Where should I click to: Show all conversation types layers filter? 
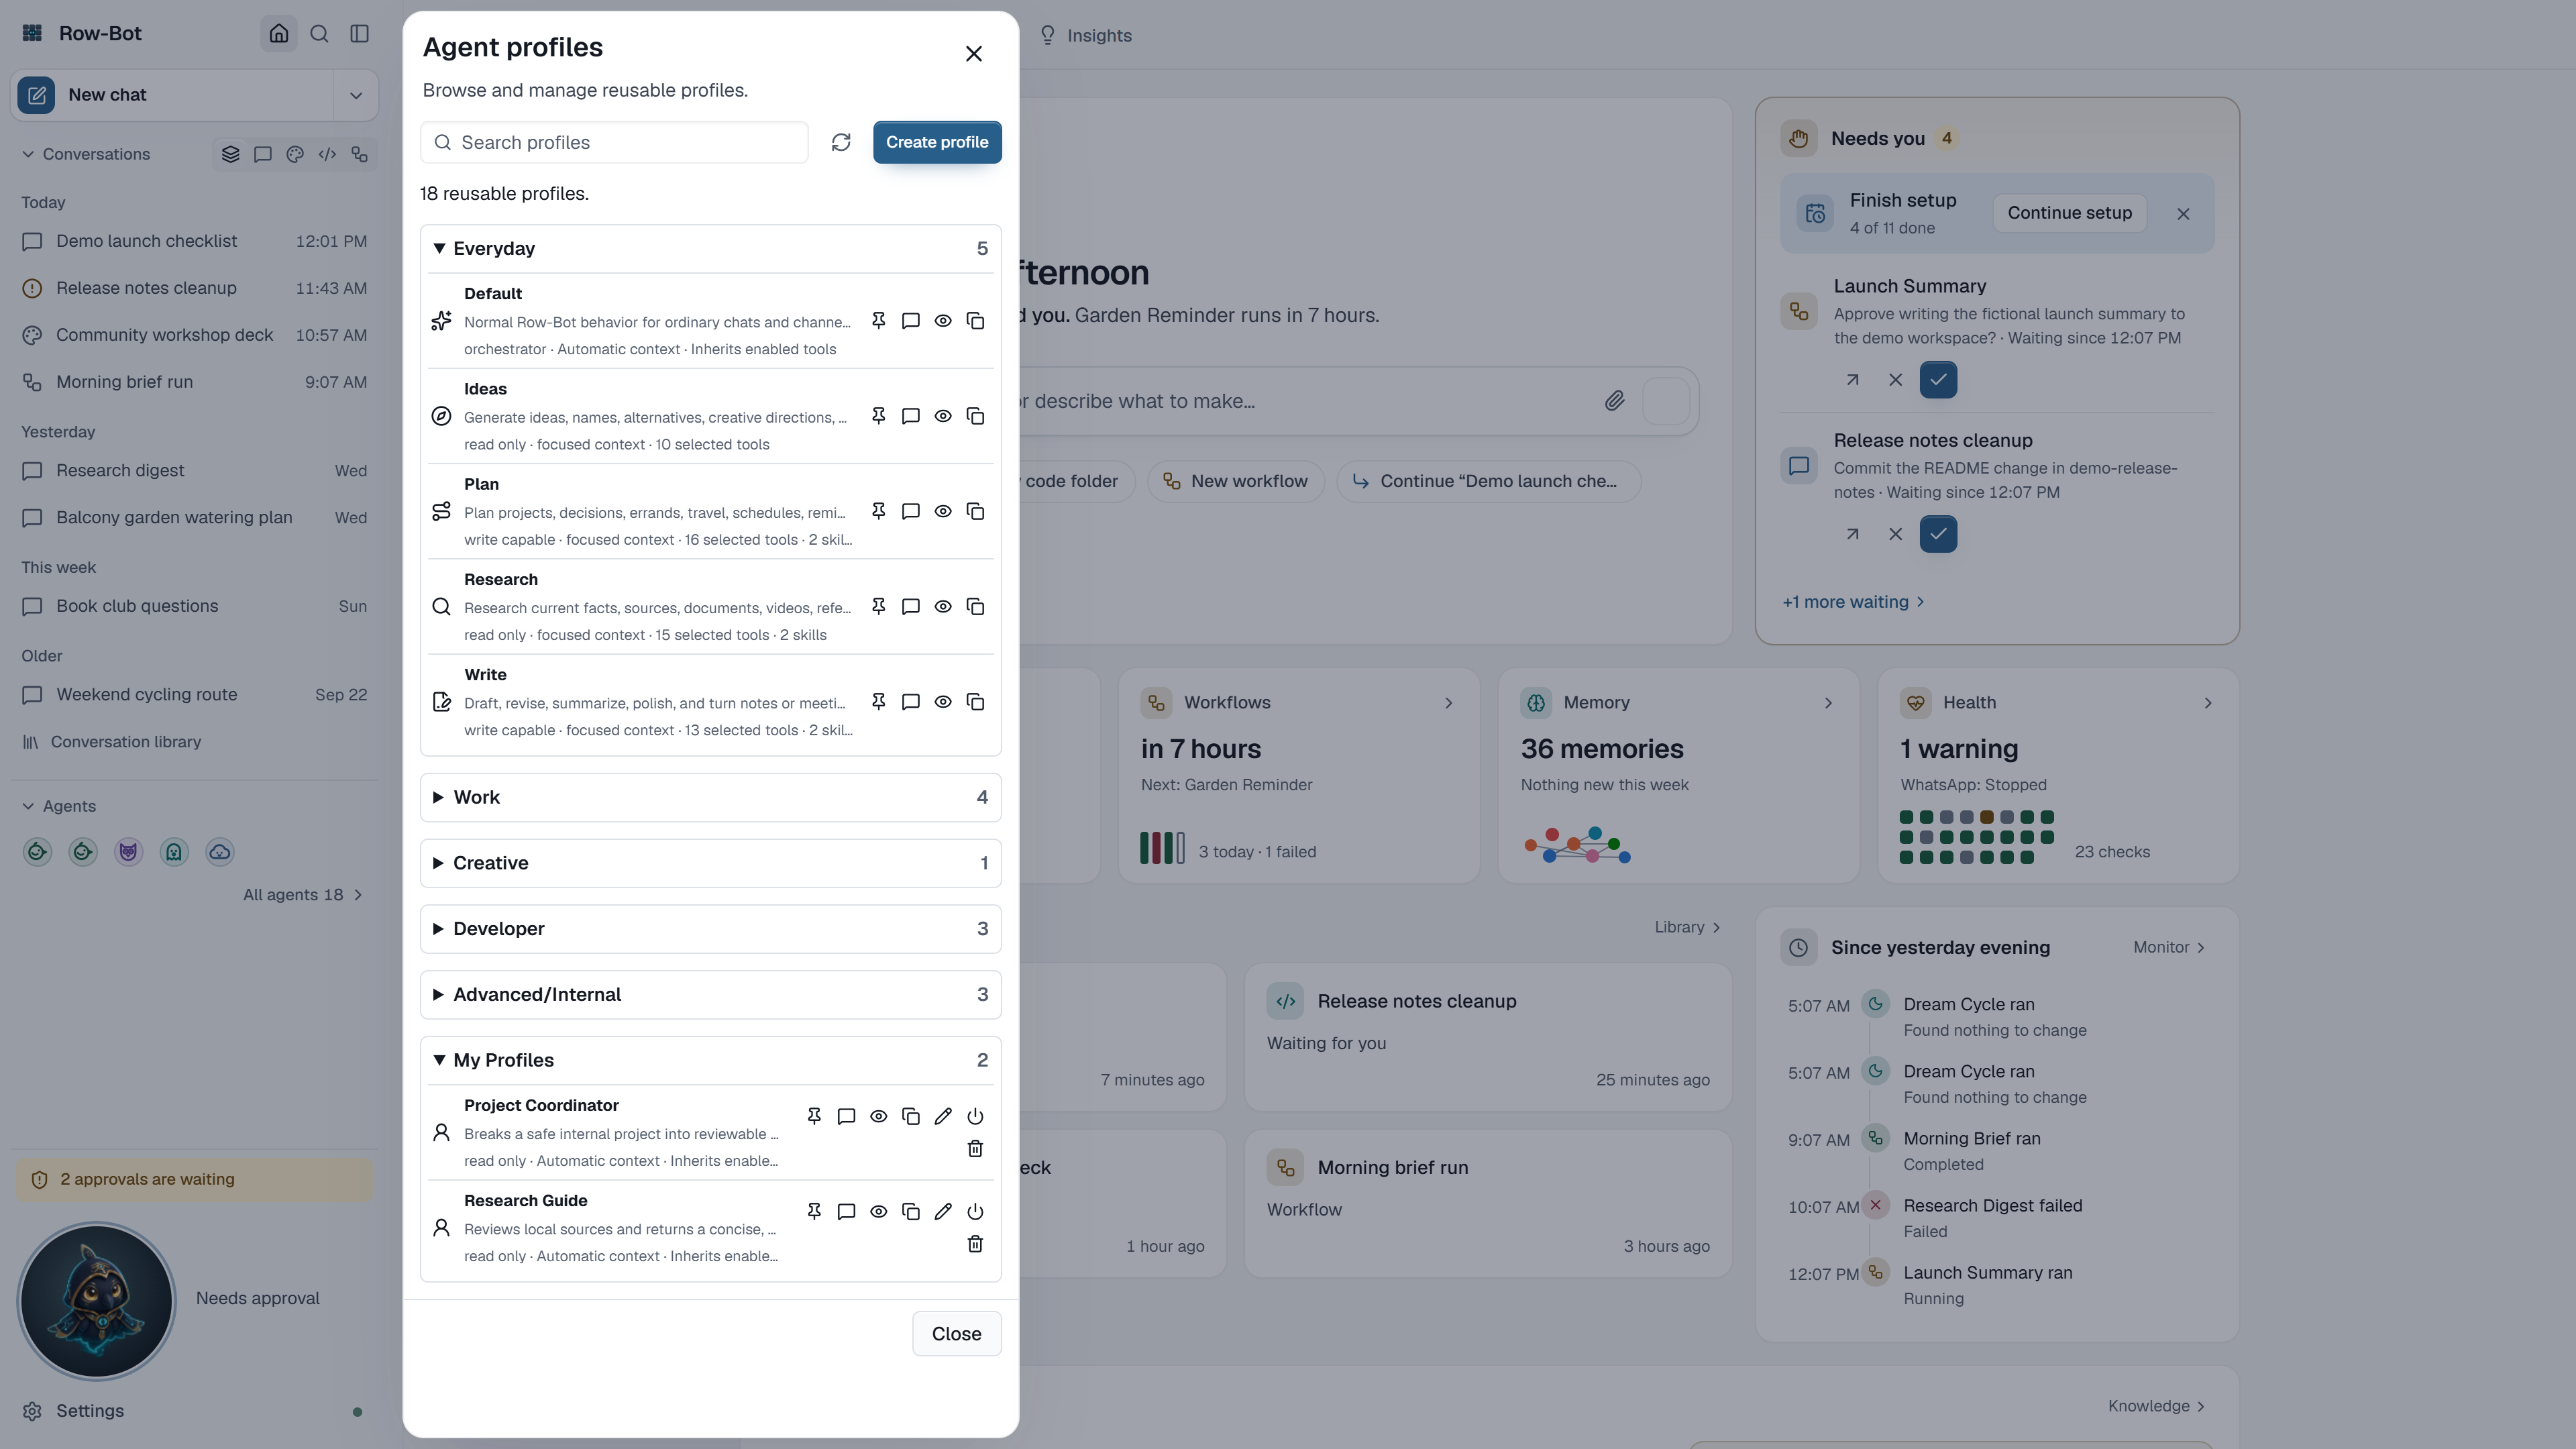tap(230, 154)
